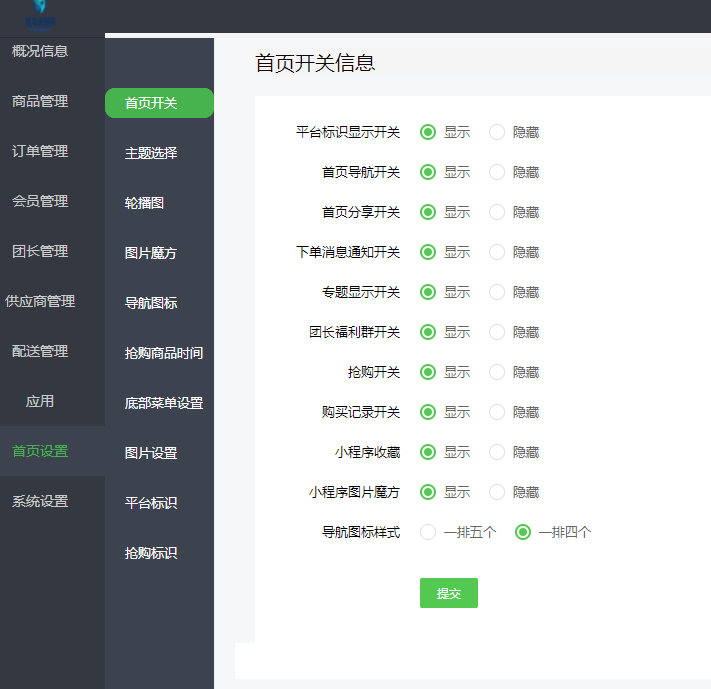Screen dimensions: 711x689
Task: Choose 隐藏 for 首页分享开关
Action: [x=497, y=212]
